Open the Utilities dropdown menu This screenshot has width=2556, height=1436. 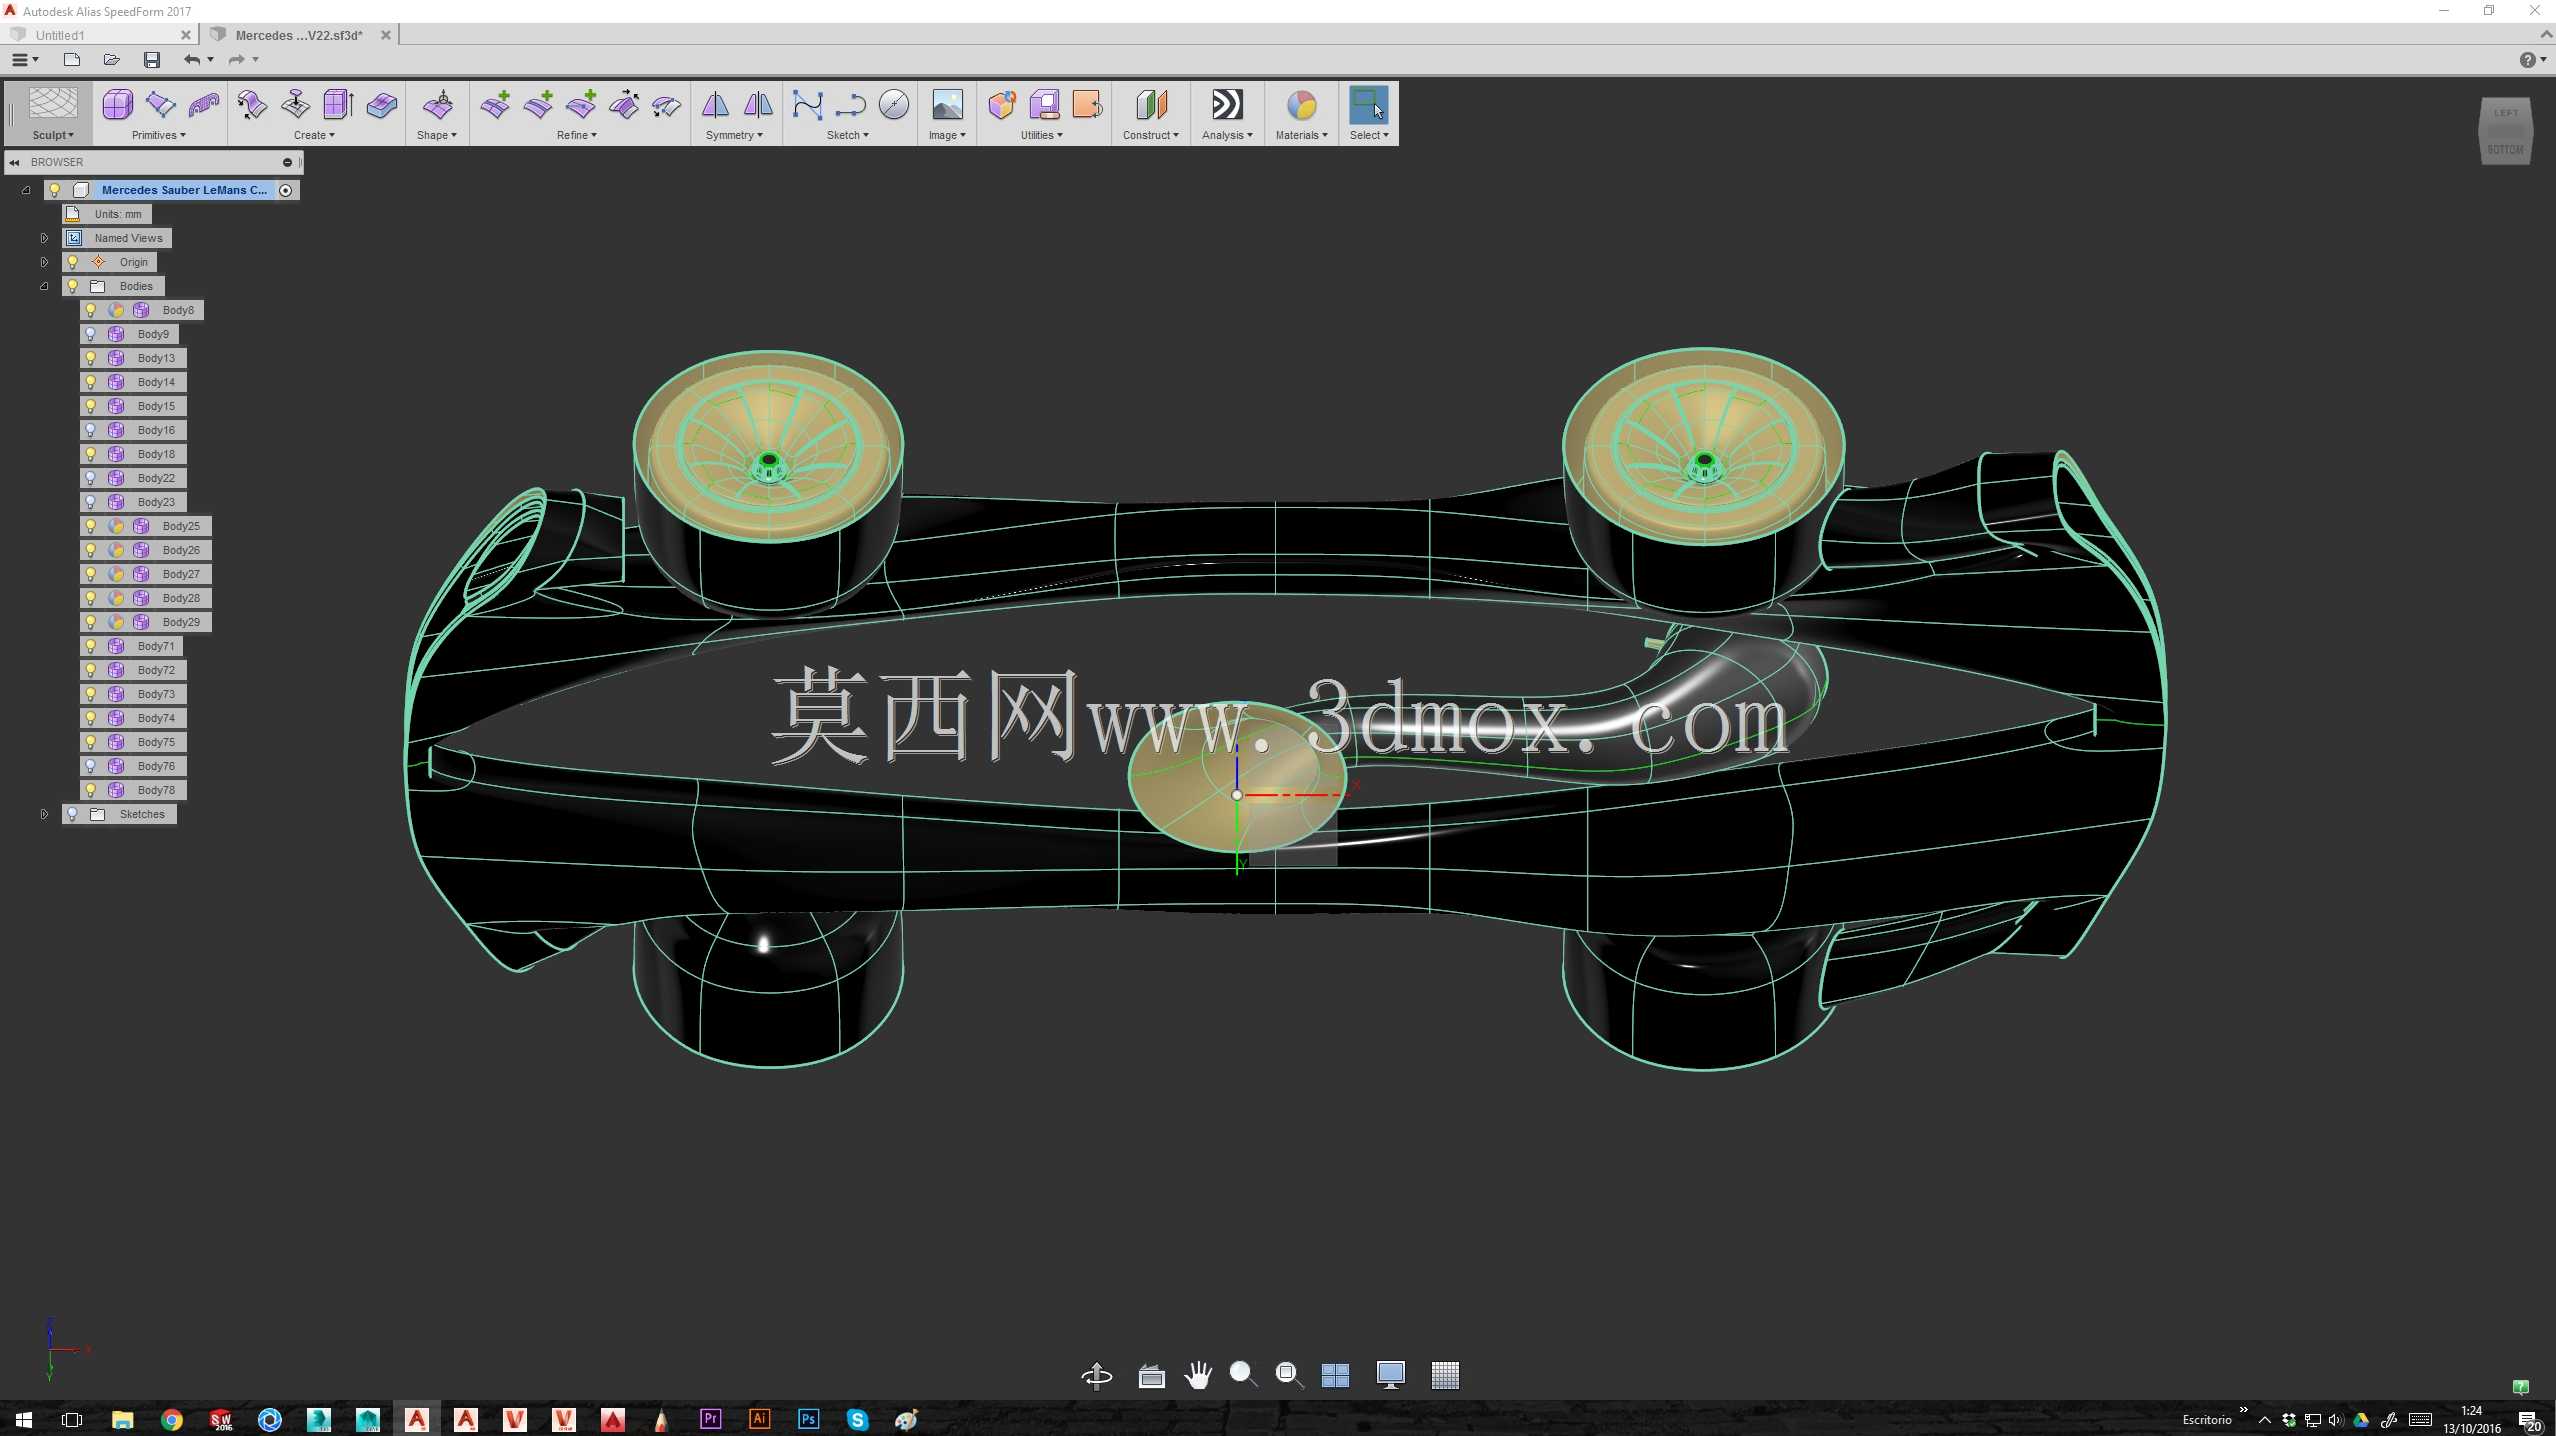1042,135
